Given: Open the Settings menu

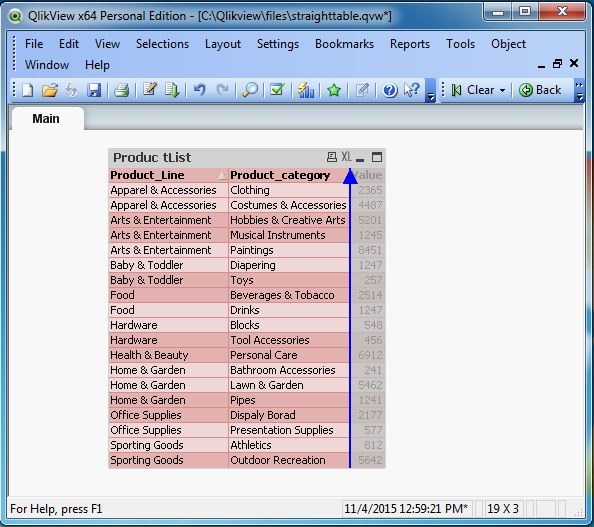Looking at the screenshot, I should click(278, 44).
